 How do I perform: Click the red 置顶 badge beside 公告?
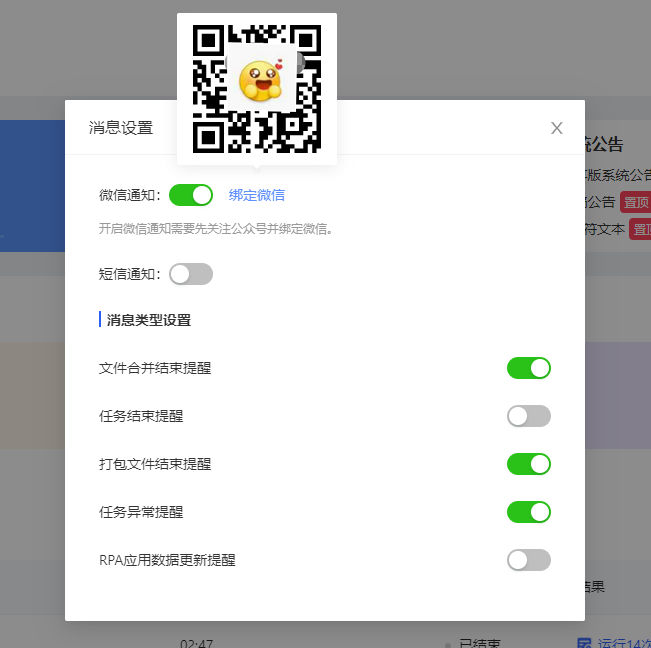coord(635,202)
